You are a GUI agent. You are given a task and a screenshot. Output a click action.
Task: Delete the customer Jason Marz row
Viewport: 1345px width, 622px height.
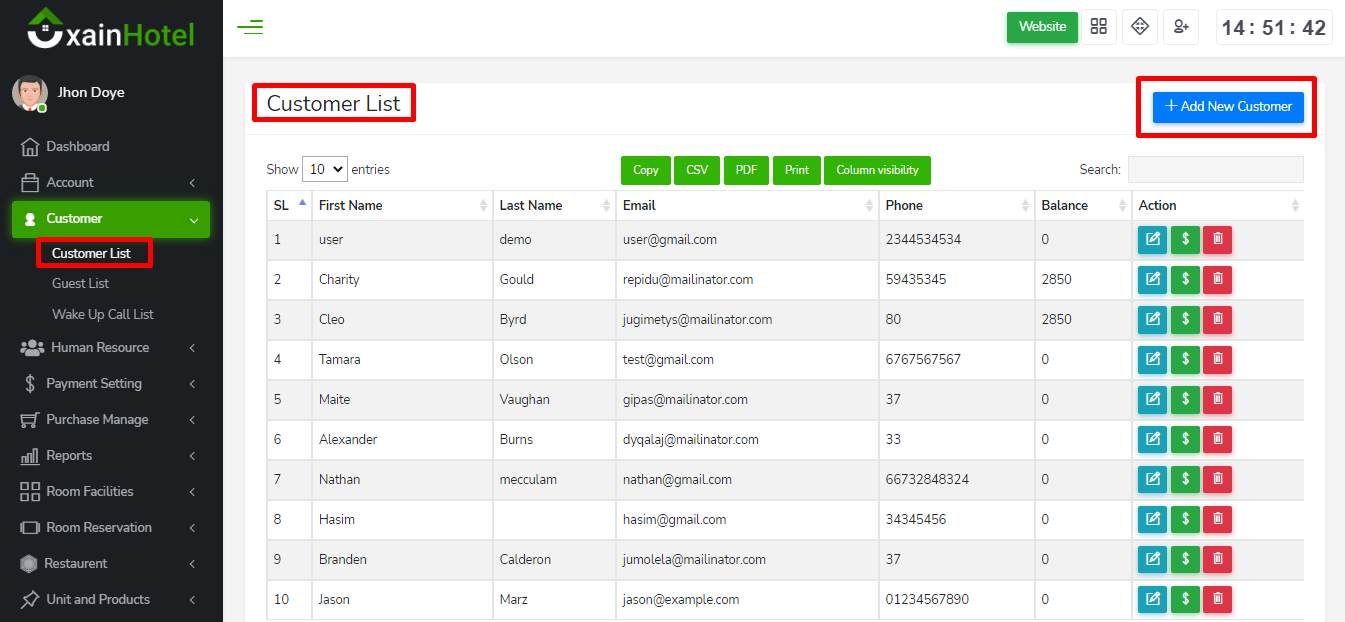(x=1217, y=600)
